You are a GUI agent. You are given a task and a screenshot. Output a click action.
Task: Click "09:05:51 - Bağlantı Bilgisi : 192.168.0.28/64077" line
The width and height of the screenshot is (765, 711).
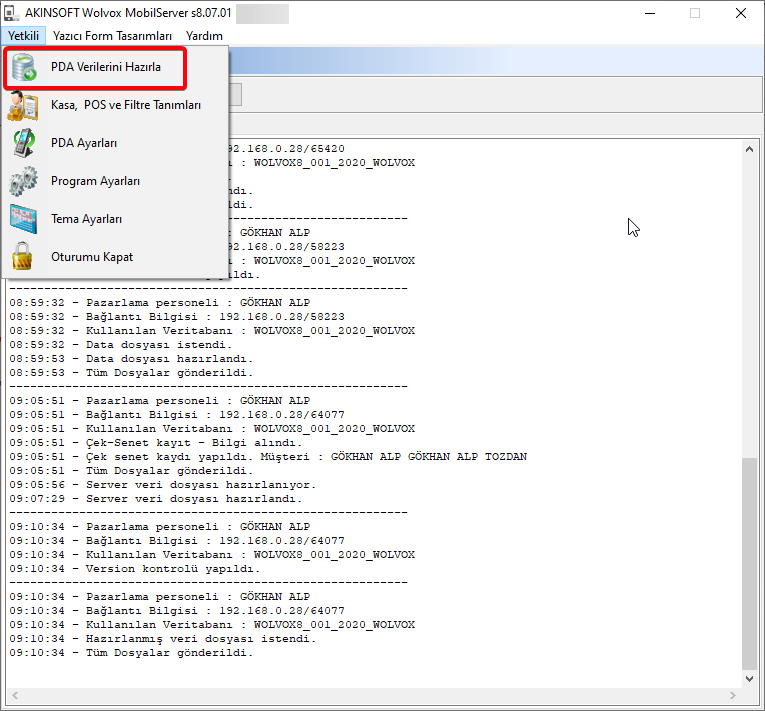click(177, 415)
